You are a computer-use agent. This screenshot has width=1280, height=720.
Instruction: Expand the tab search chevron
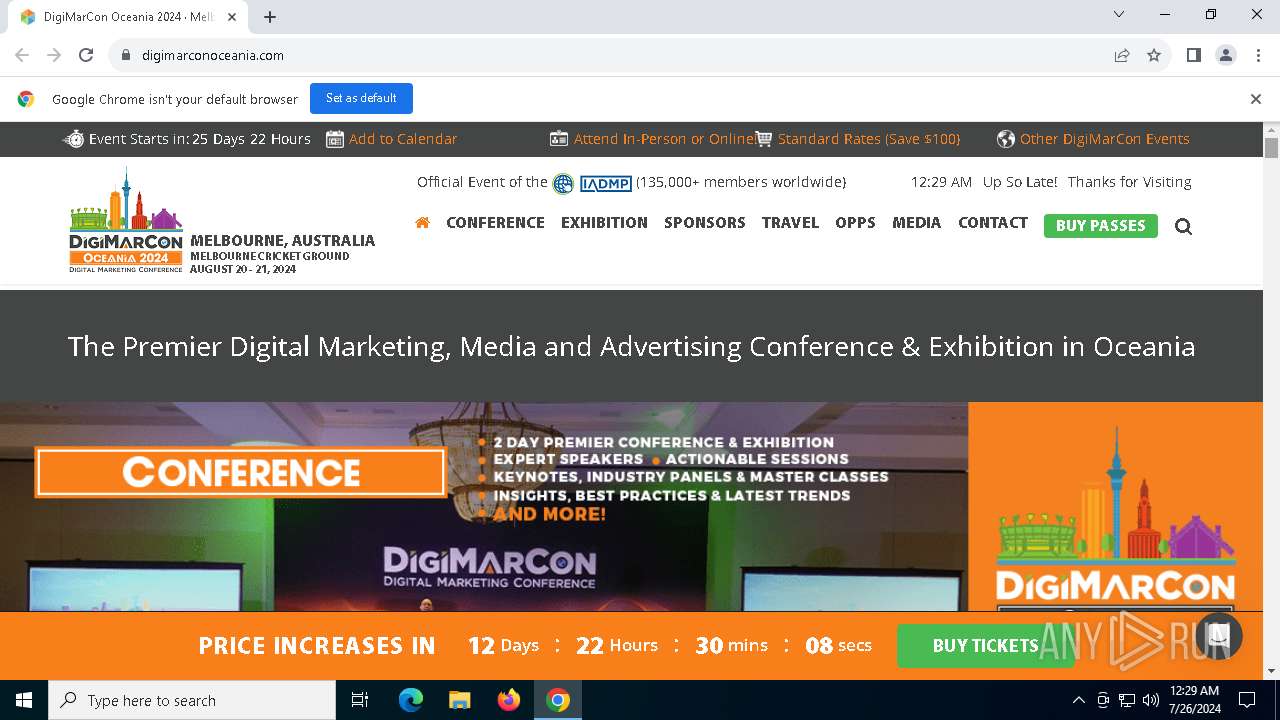(1119, 15)
